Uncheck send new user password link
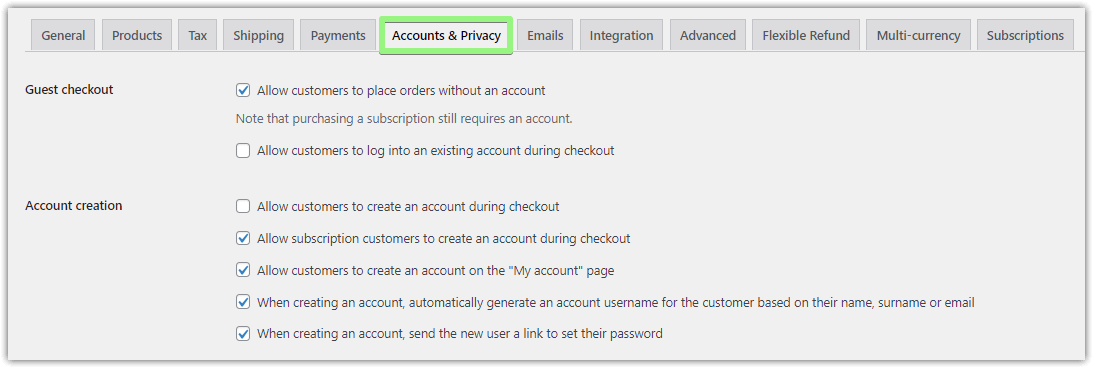Screen dimensions: 1093x368 tap(243, 334)
